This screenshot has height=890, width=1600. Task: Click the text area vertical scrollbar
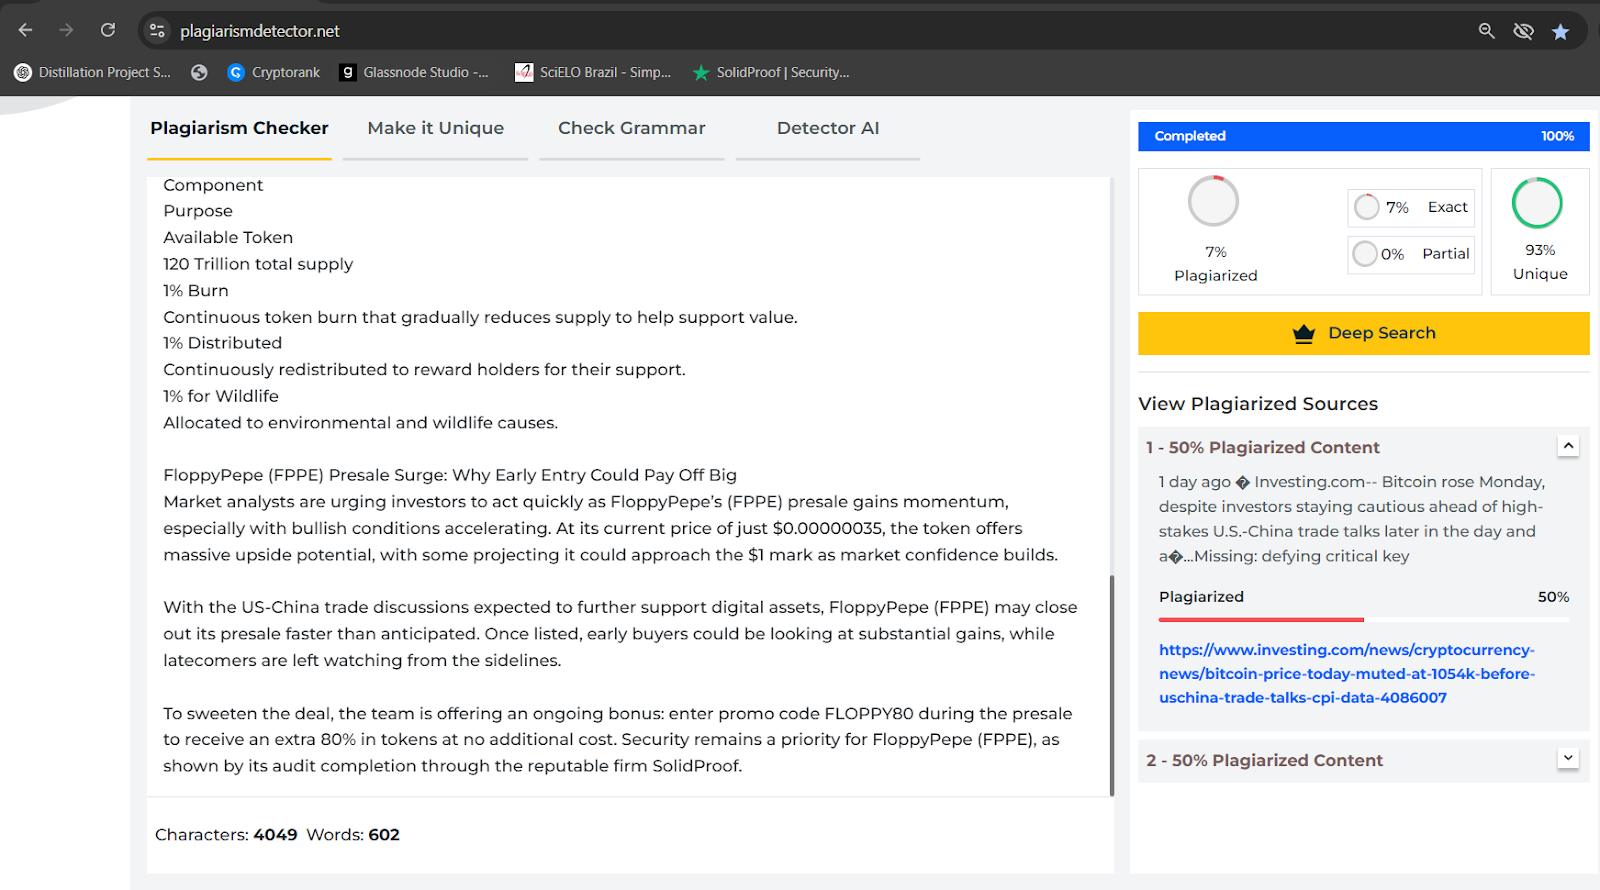[x=1111, y=686]
